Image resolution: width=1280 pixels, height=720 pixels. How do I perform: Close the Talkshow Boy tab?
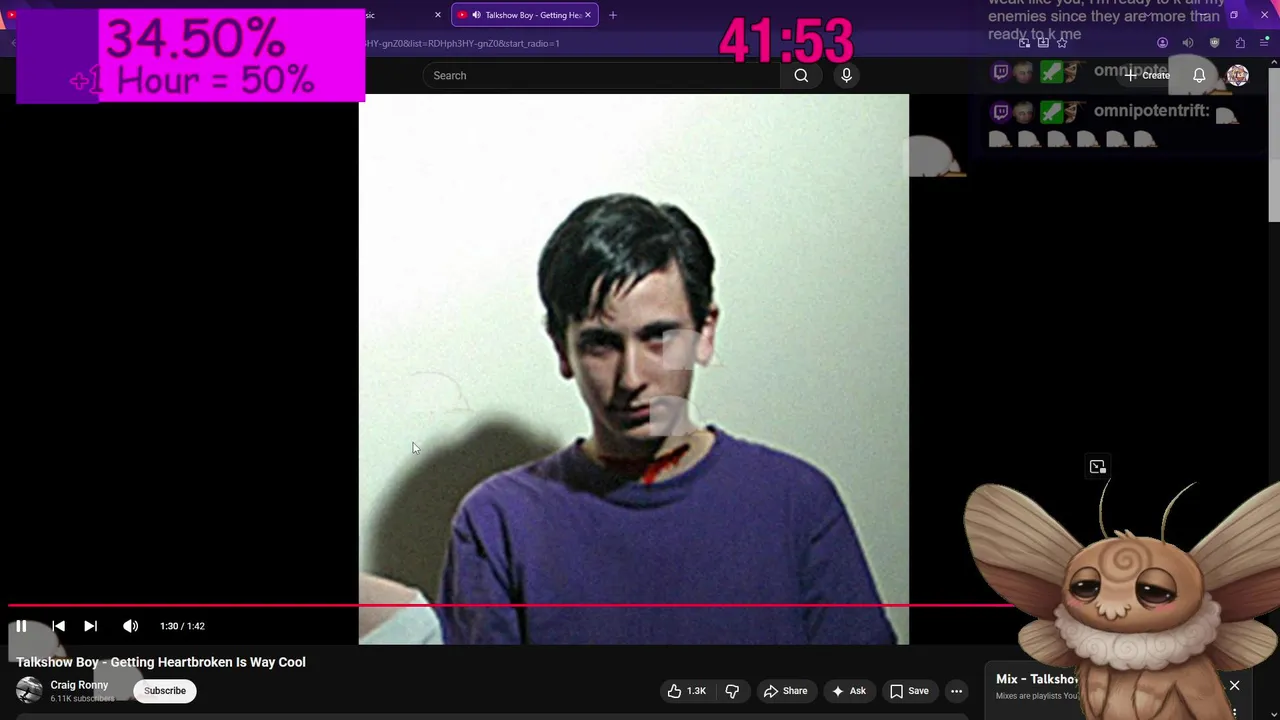pyautogui.click(x=588, y=15)
